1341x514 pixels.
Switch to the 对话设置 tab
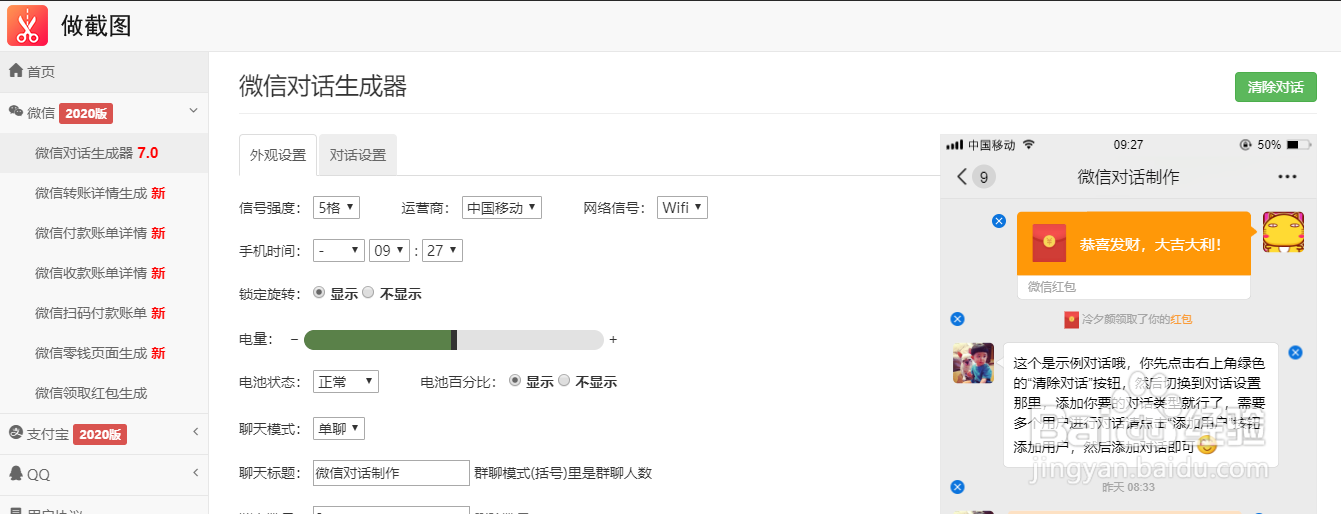[x=358, y=155]
